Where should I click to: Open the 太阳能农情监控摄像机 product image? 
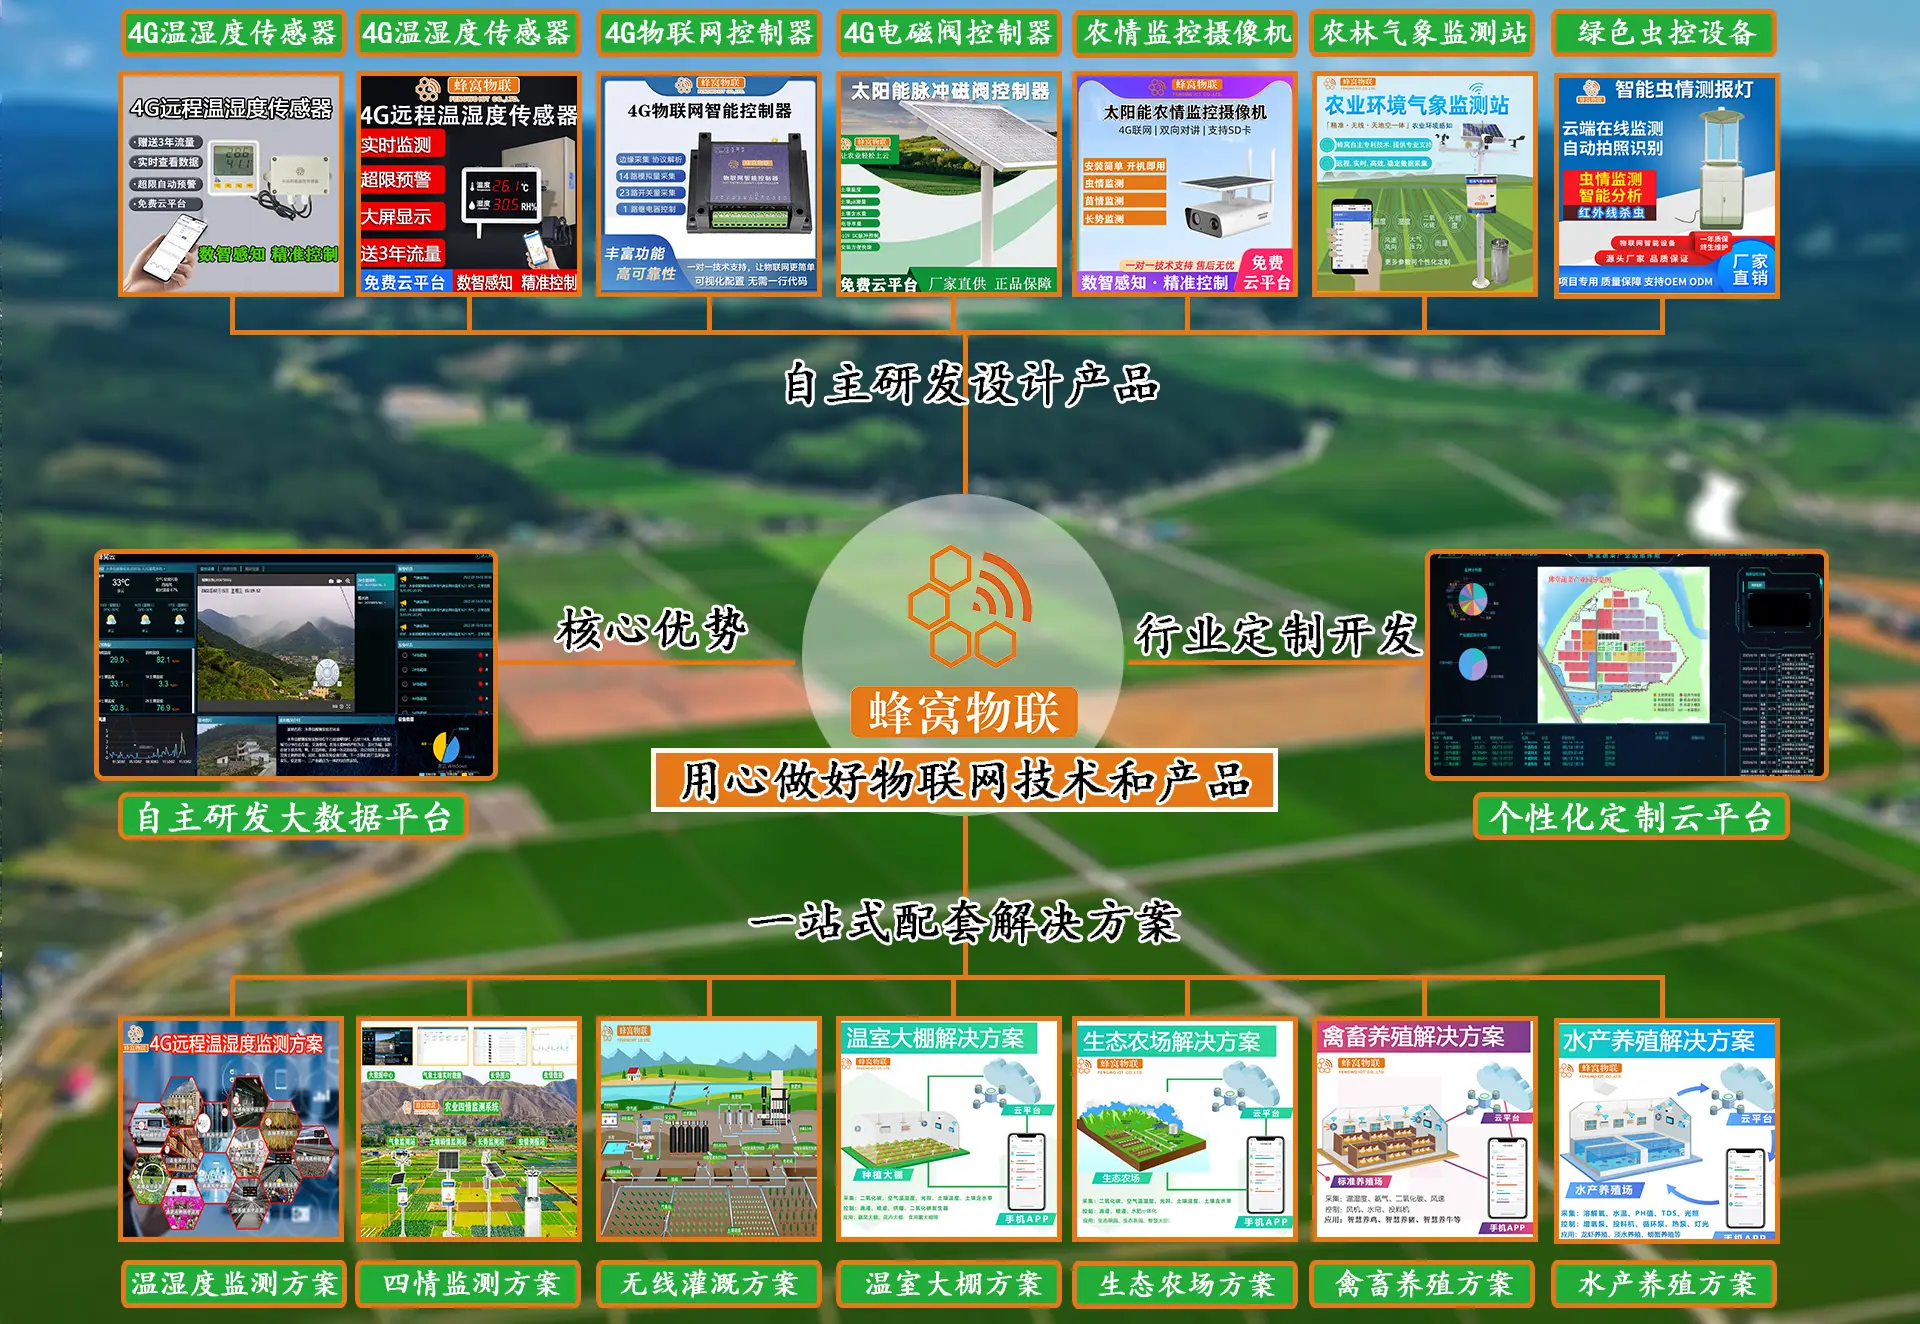(1185, 184)
